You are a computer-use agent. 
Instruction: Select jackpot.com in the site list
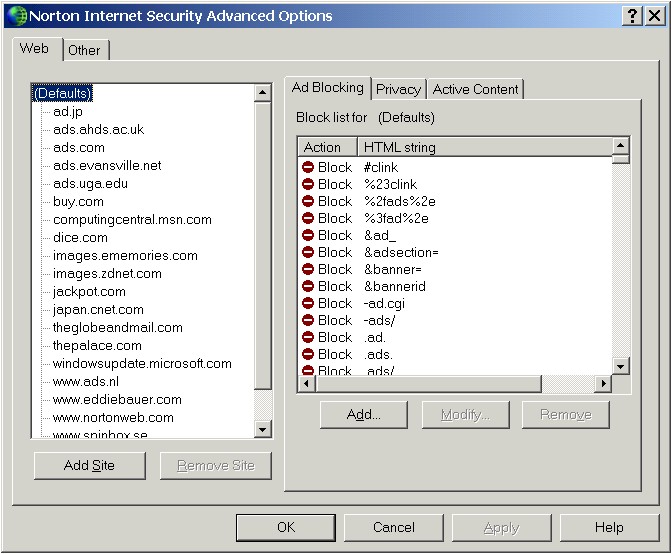click(89, 291)
